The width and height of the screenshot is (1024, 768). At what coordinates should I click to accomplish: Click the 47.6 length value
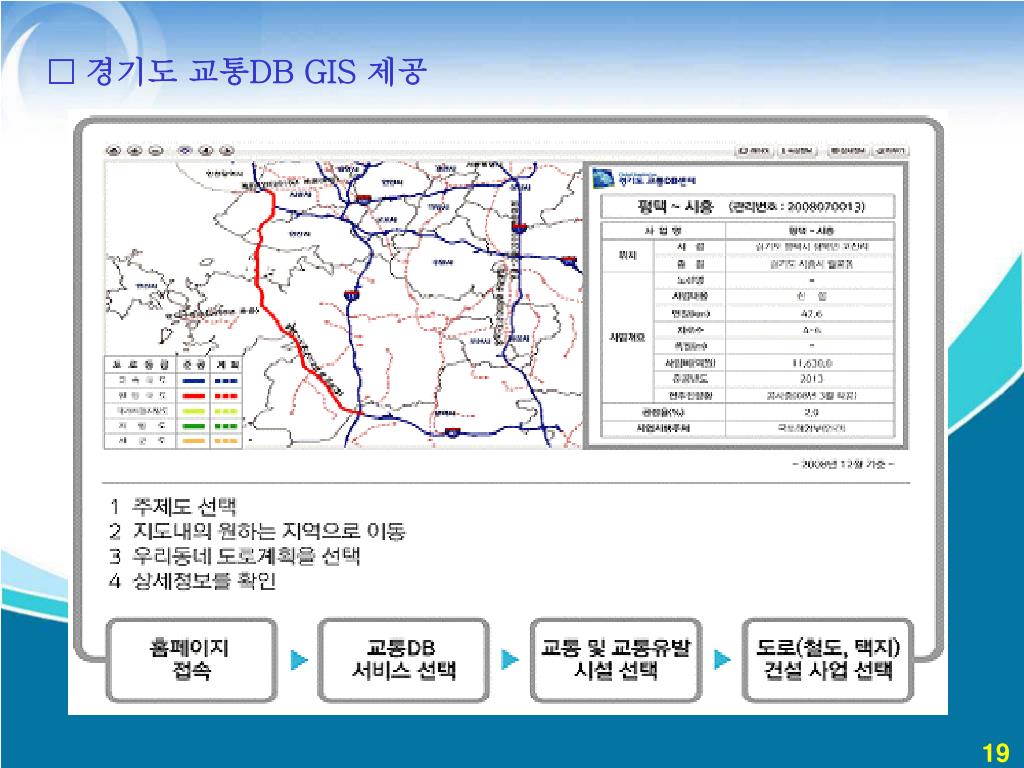[x=810, y=313]
